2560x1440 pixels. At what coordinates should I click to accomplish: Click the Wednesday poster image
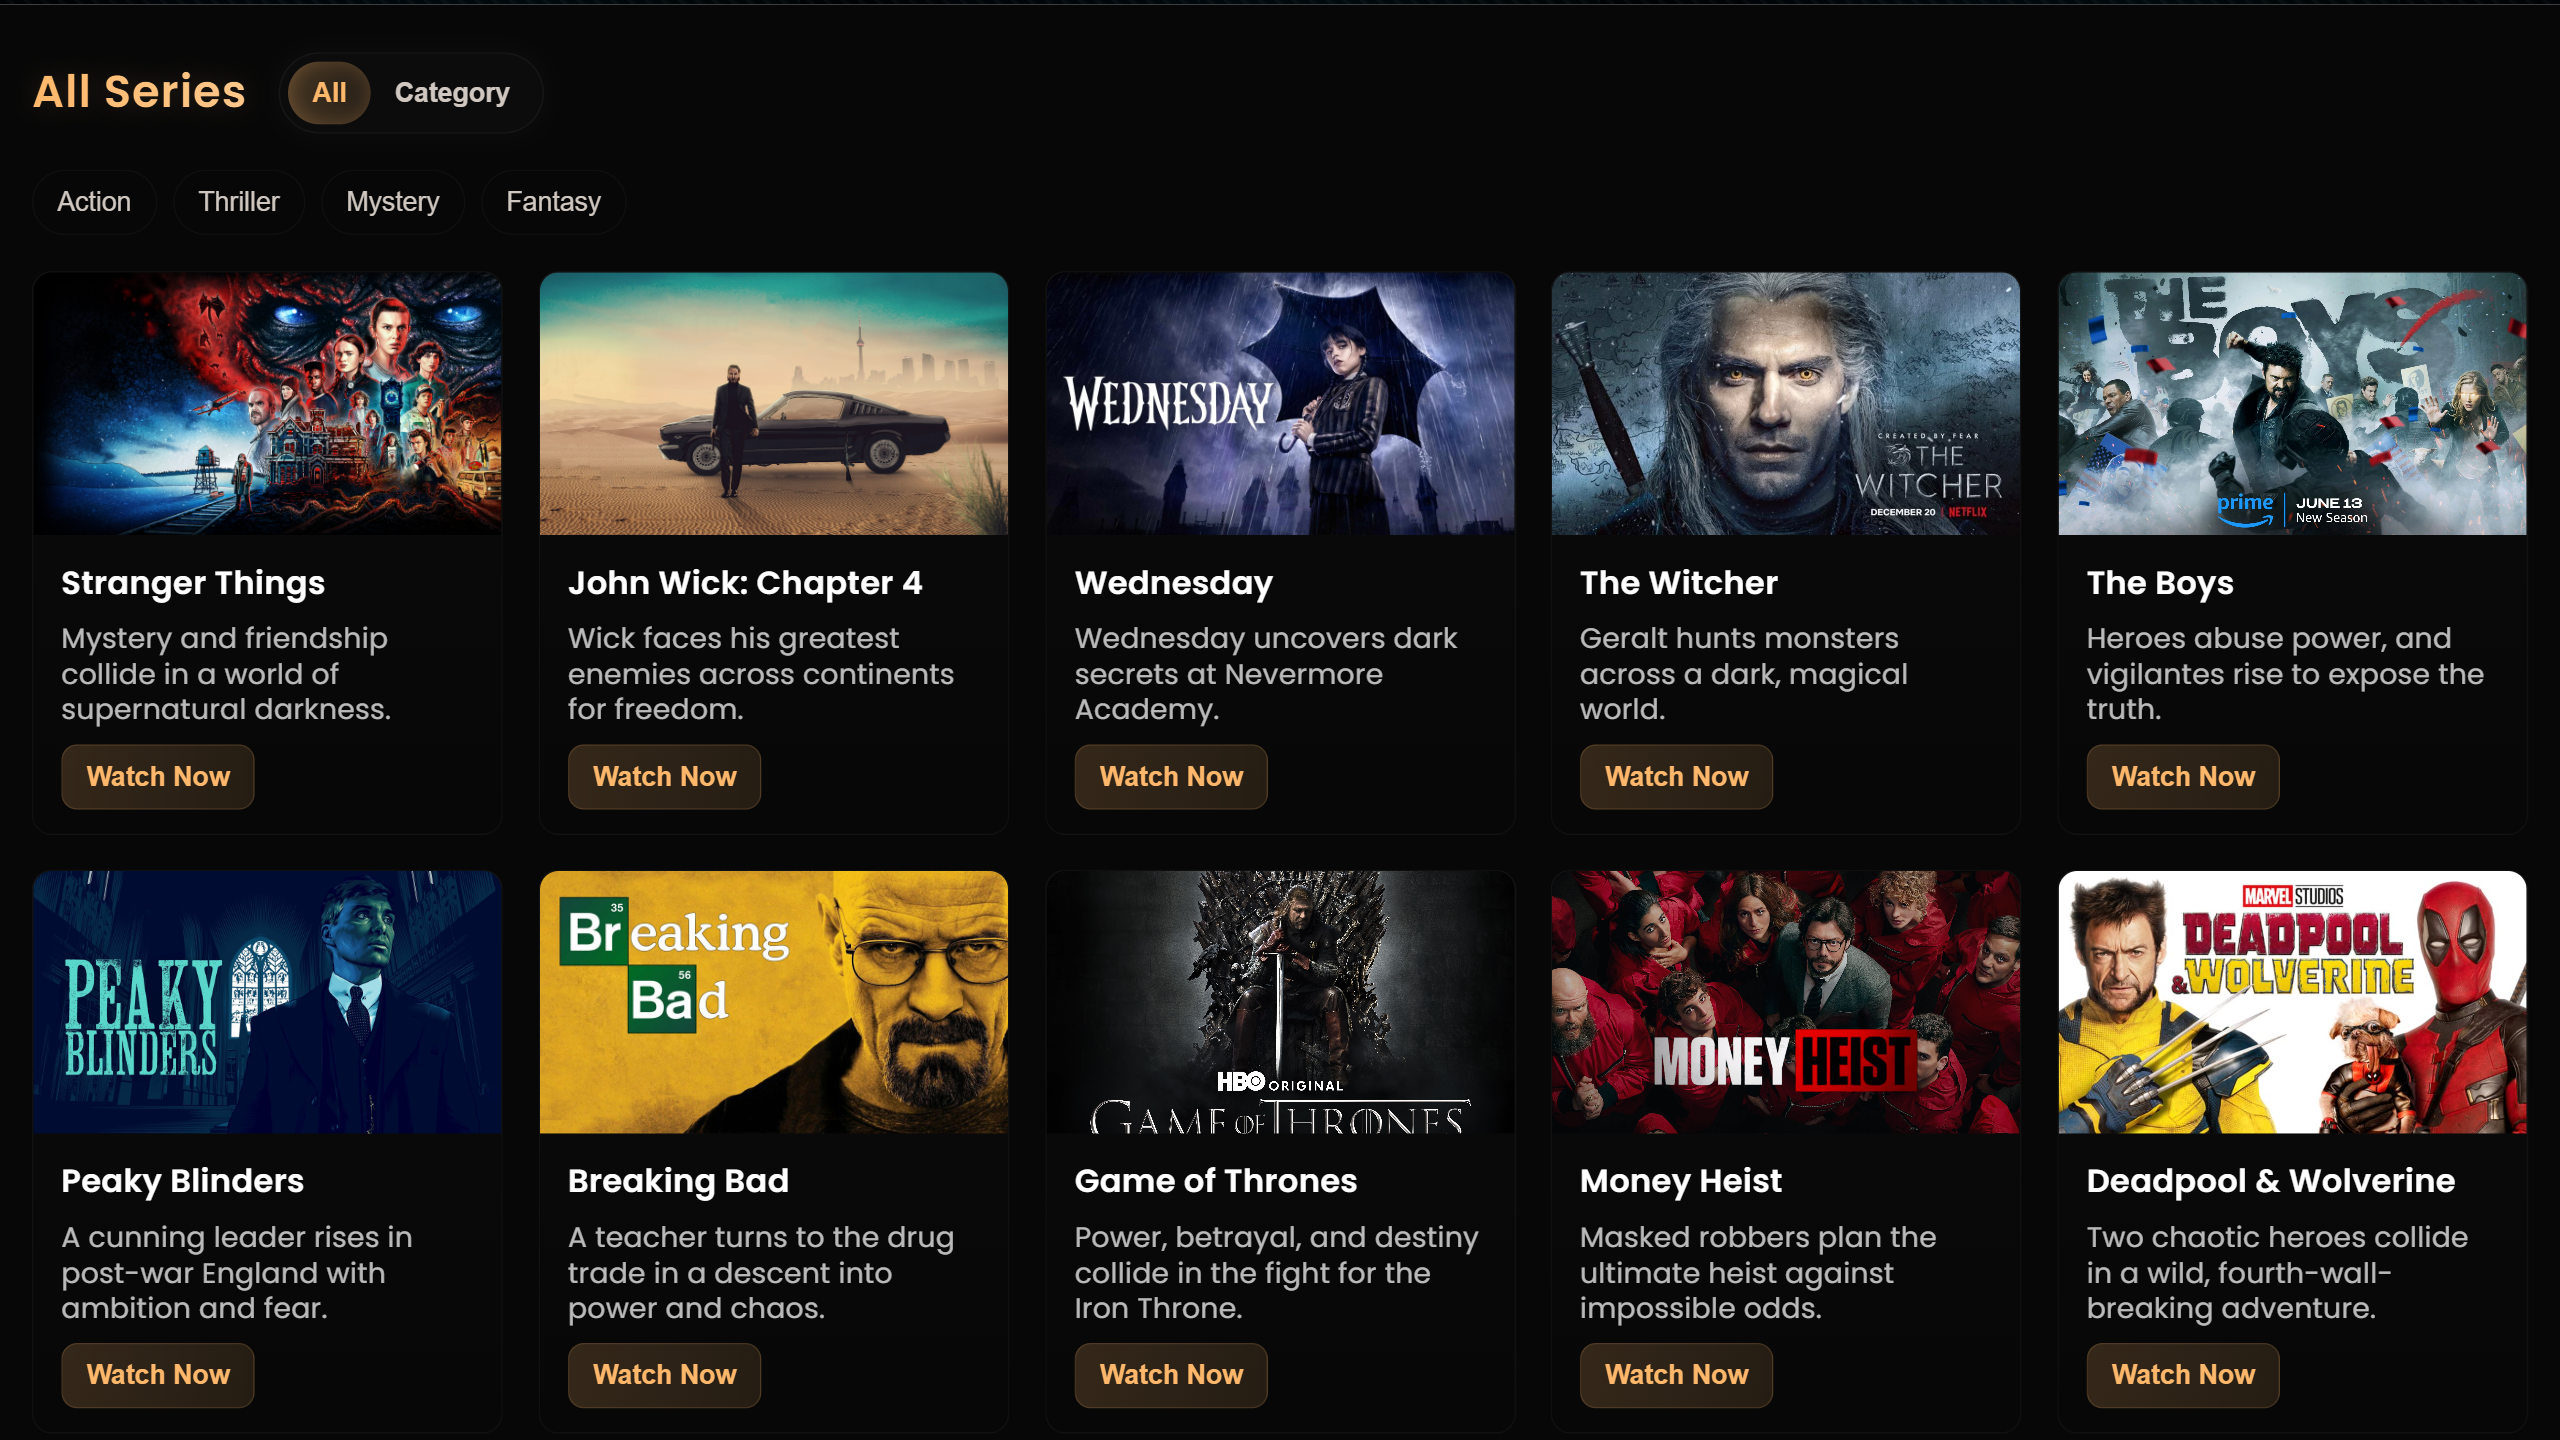click(x=1280, y=404)
